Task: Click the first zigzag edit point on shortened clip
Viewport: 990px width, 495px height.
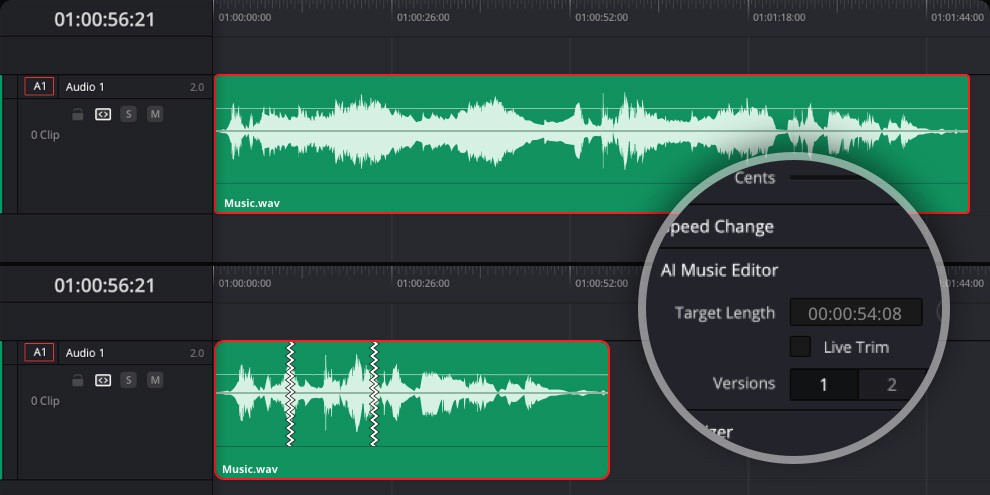Action: click(291, 394)
